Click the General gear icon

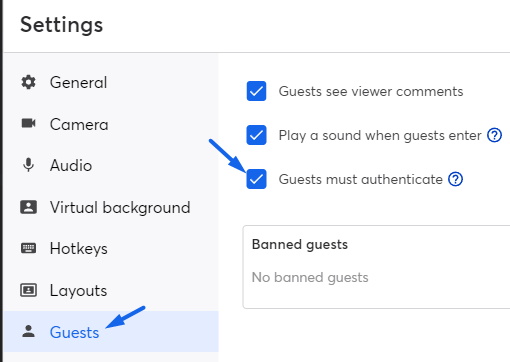(x=28, y=82)
